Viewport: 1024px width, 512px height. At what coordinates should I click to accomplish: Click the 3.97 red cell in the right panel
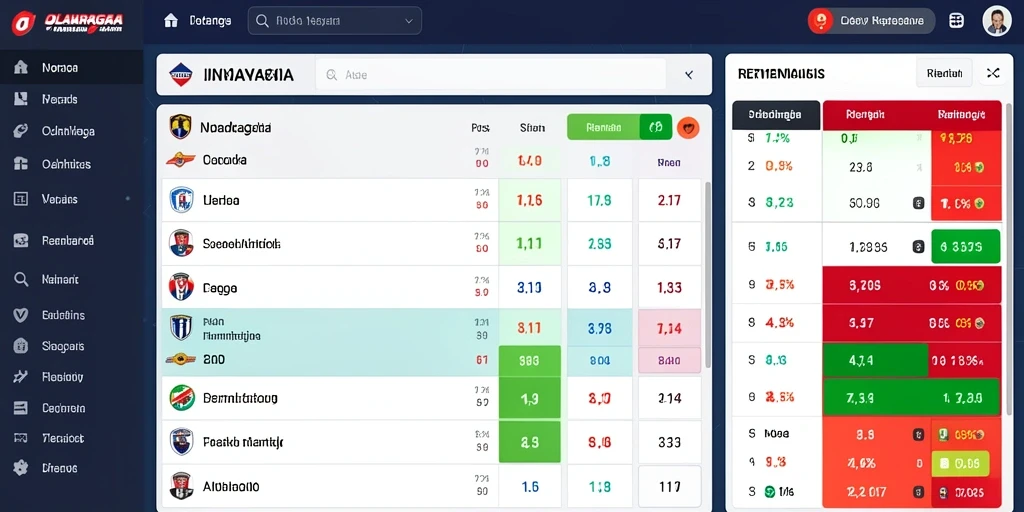point(861,322)
